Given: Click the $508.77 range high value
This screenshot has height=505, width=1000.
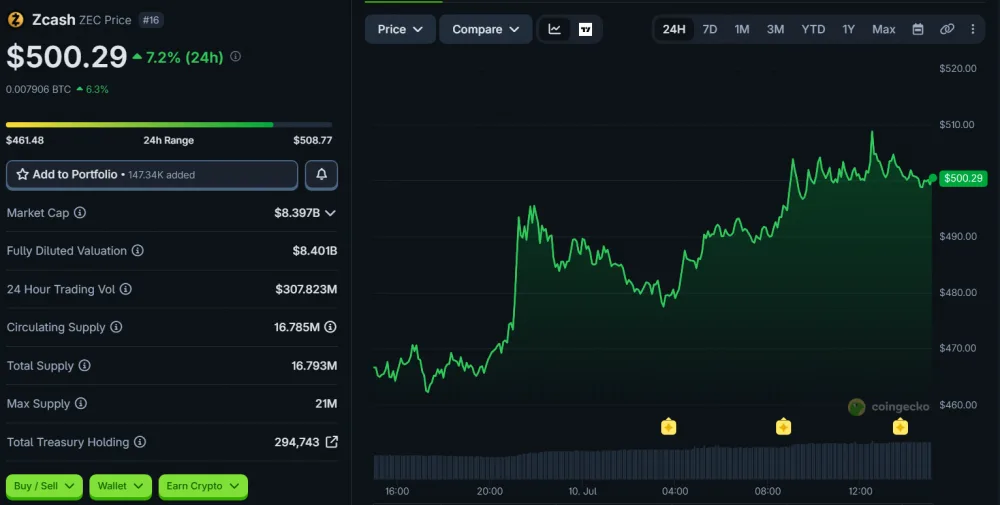Looking at the screenshot, I should pyautogui.click(x=312, y=140).
